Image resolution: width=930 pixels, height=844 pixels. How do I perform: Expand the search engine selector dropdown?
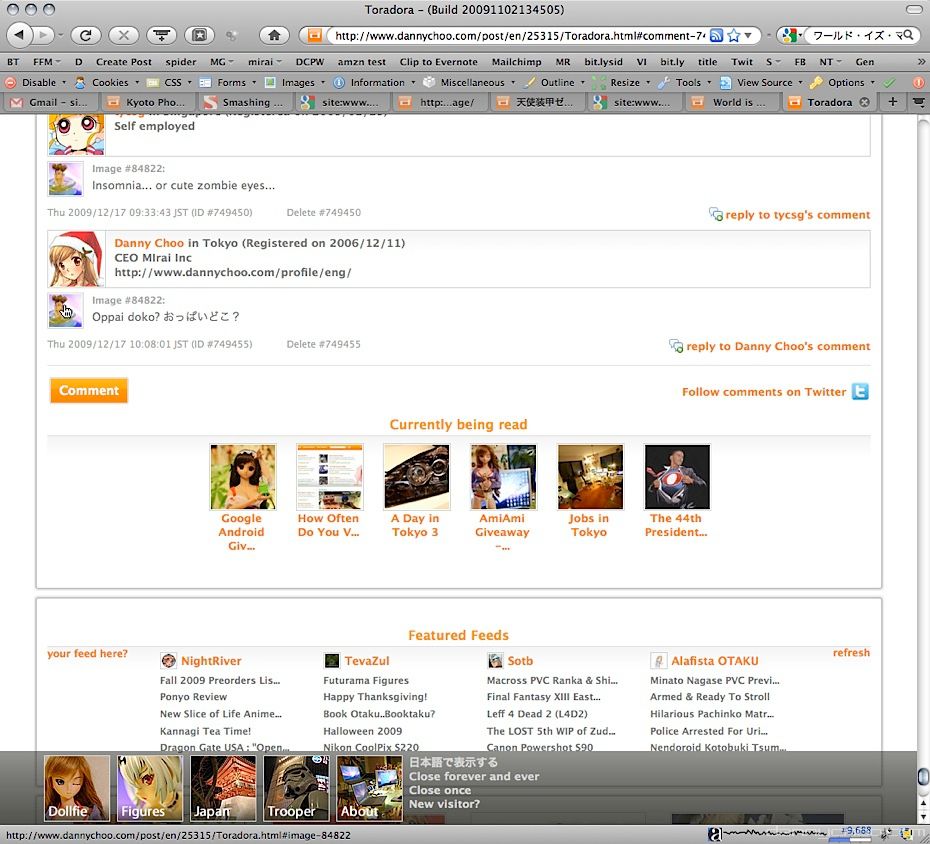(792, 35)
